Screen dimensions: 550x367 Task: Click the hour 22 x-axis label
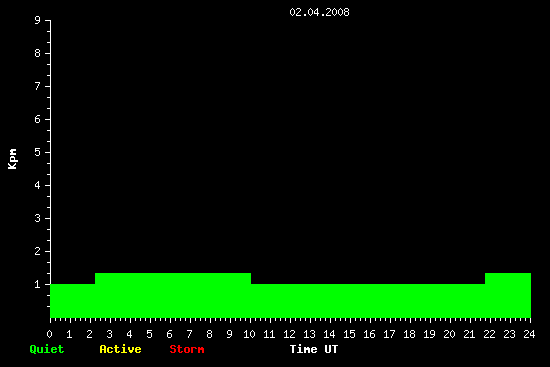[489, 334]
